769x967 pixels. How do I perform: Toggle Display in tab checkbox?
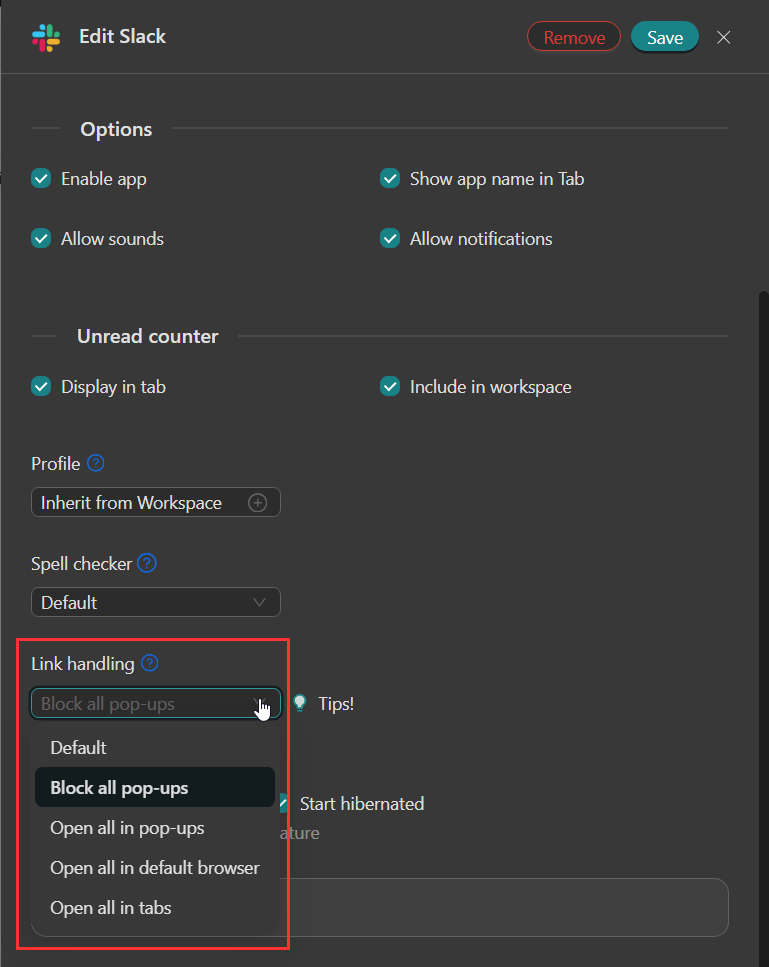point(41,386)
